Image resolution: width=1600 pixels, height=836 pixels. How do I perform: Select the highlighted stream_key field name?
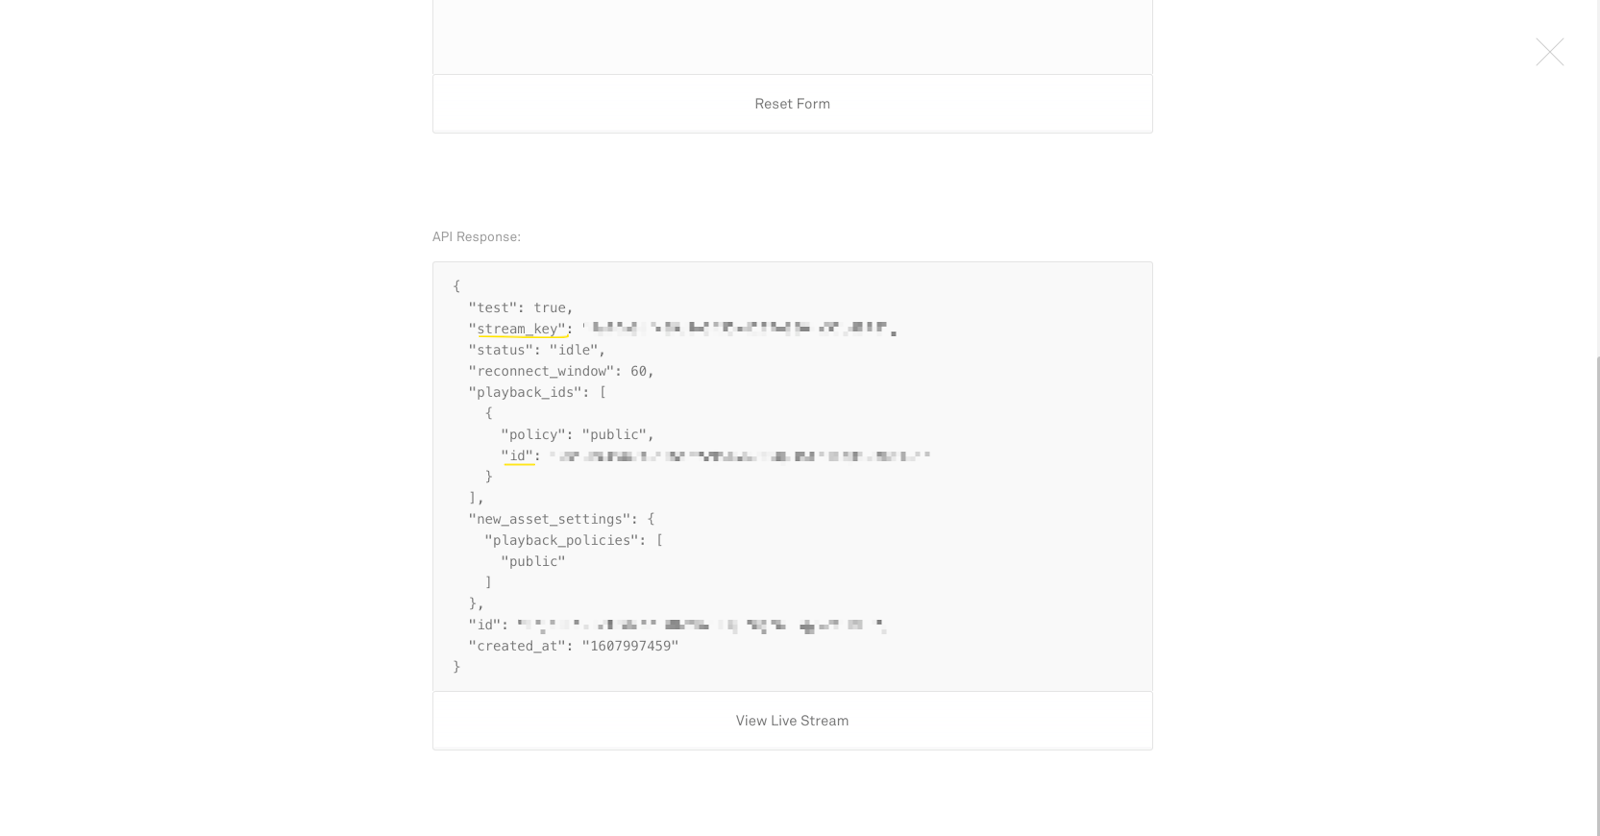click(520, 328)
